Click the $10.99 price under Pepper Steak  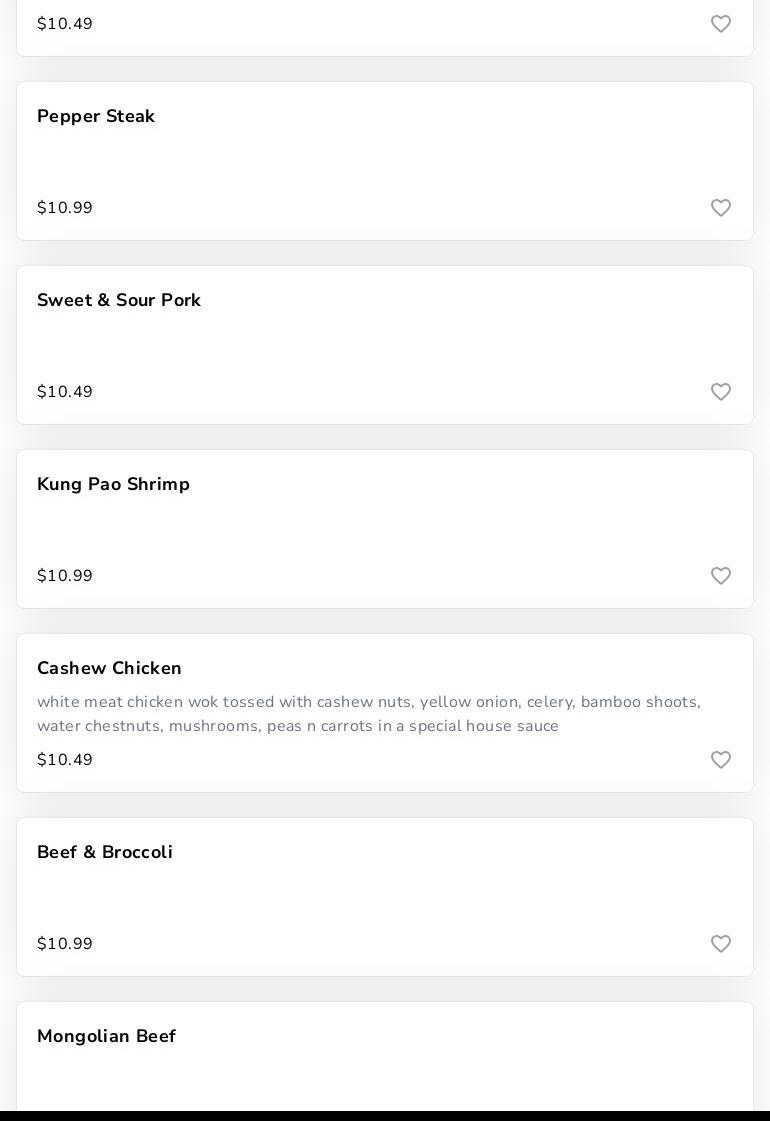65,208
